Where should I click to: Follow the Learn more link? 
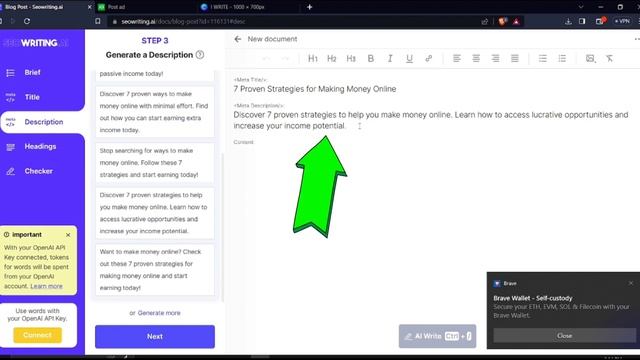click(x=47, y=286)
